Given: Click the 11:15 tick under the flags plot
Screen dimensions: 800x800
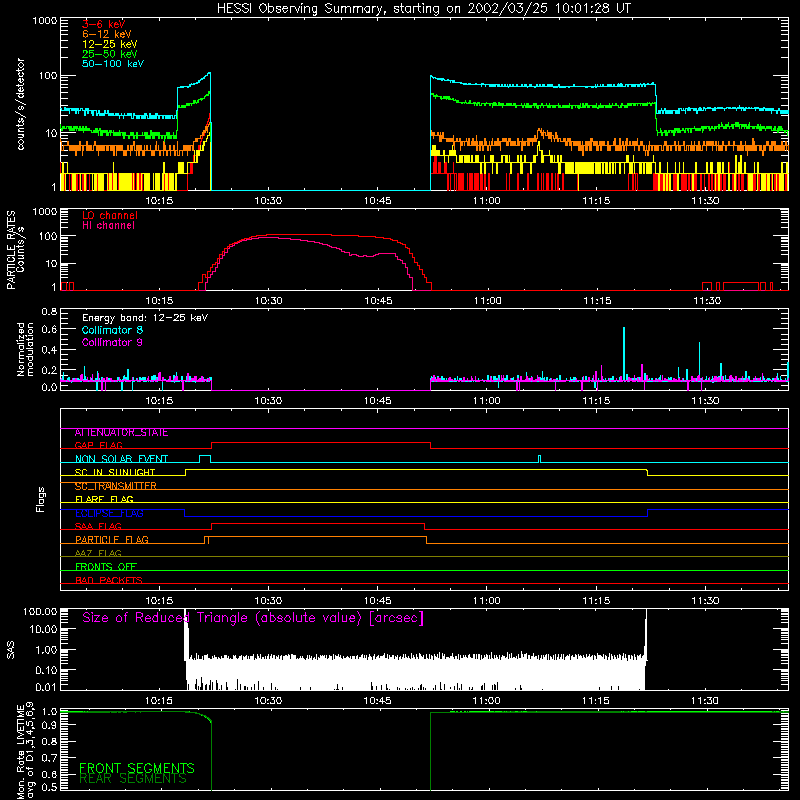Looking at the screenshot, I should coord(596,601).
